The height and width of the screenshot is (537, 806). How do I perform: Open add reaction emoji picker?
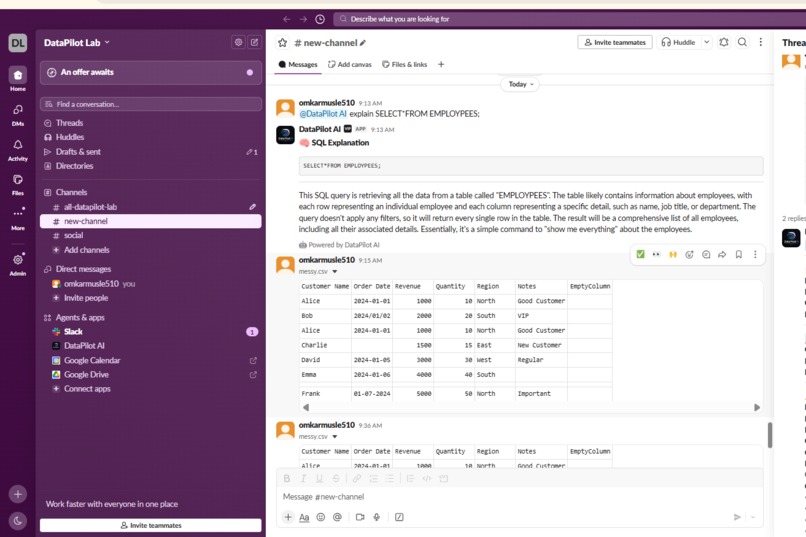coord(689,254)
